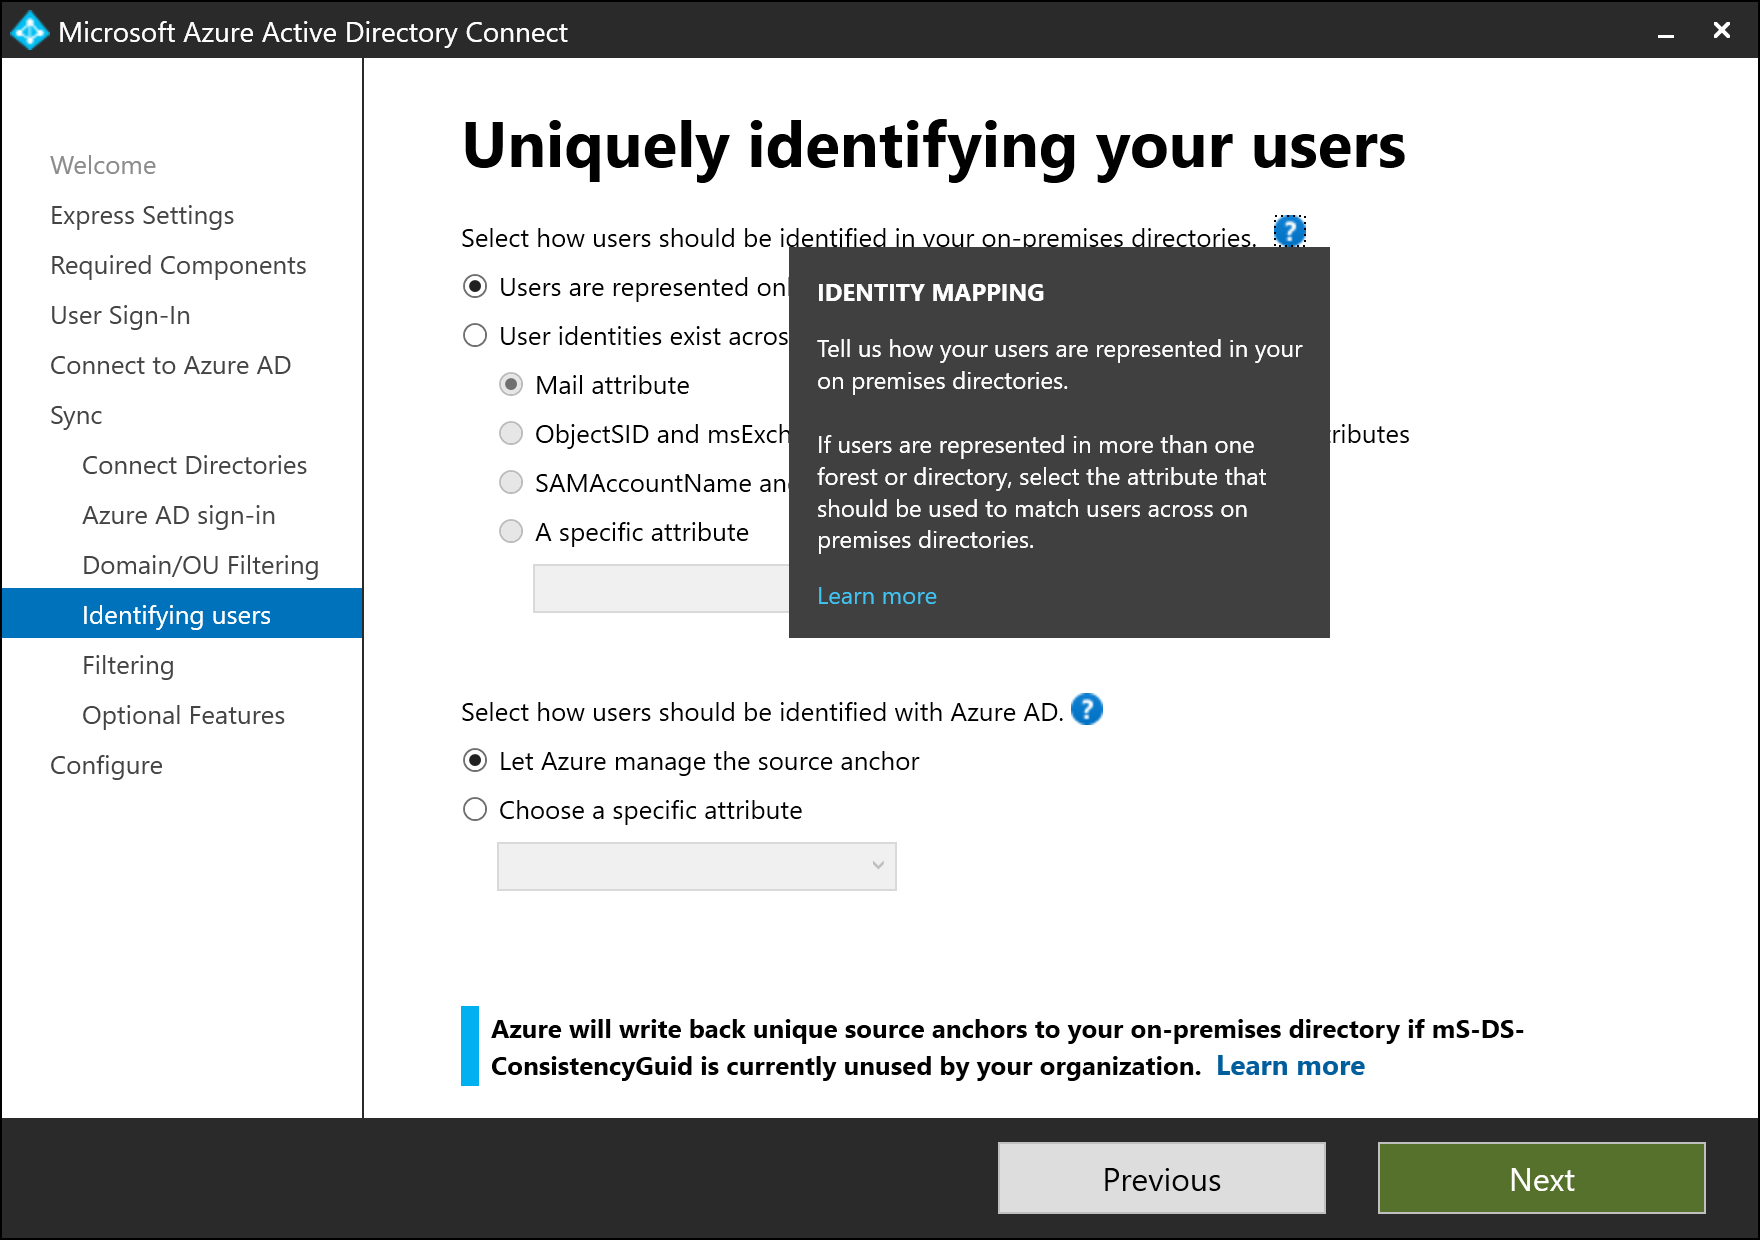Choose the Mail attribute radio button
This screenshot has height=1240, width=1760.
tap(511, 385)
